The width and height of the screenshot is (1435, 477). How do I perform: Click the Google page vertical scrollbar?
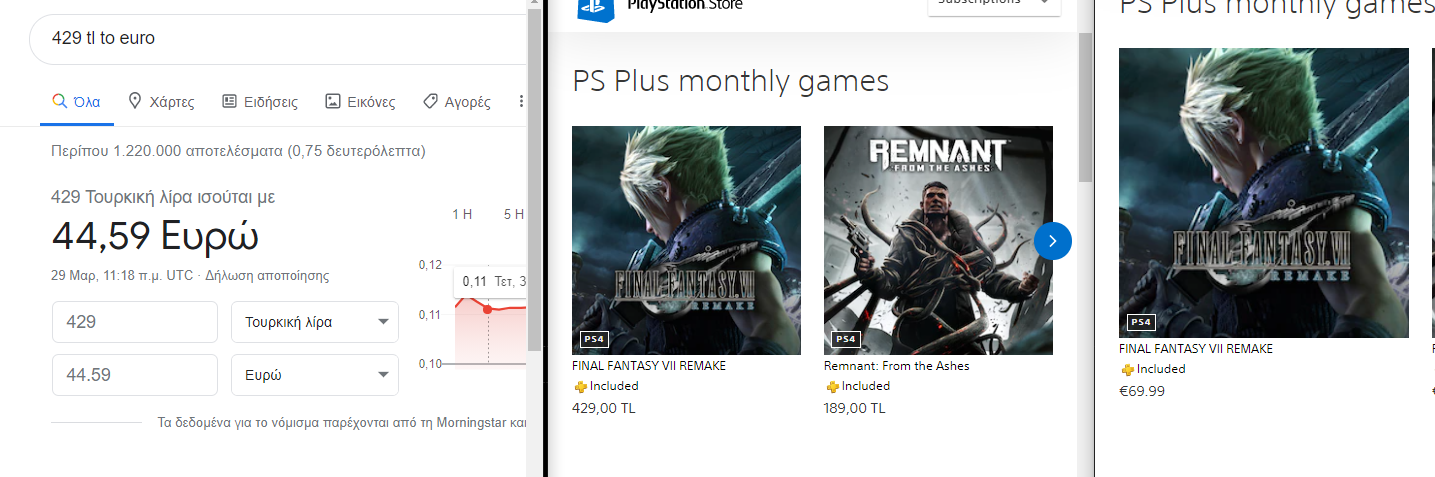535,180
